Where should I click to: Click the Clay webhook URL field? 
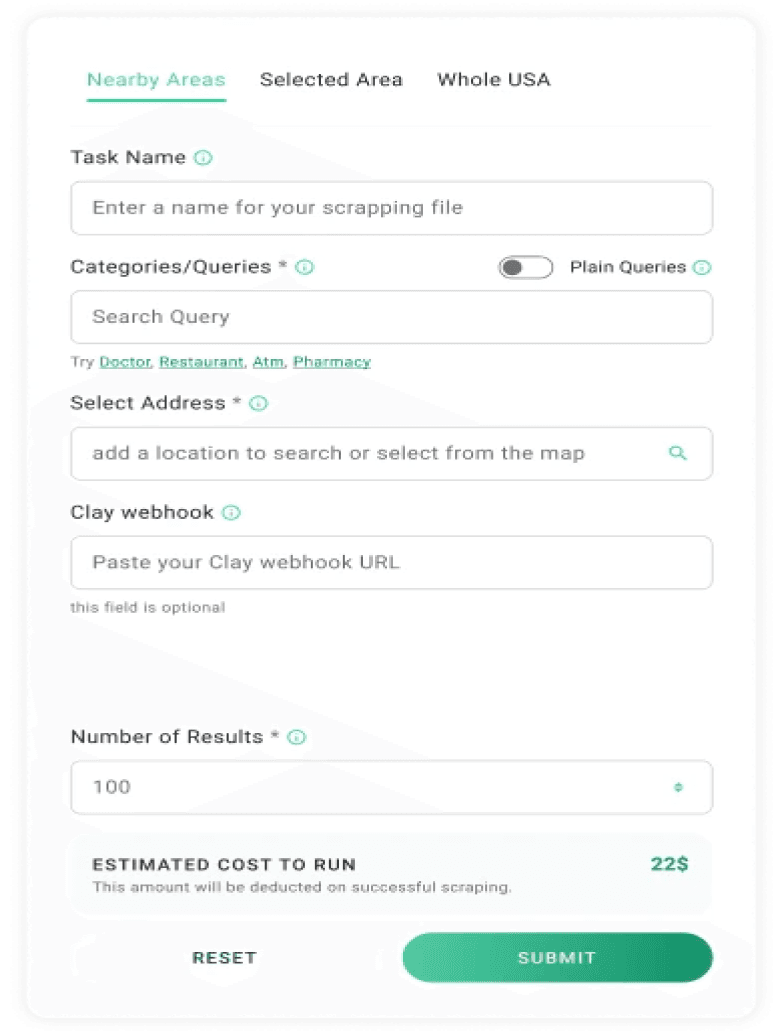point(392,562)
